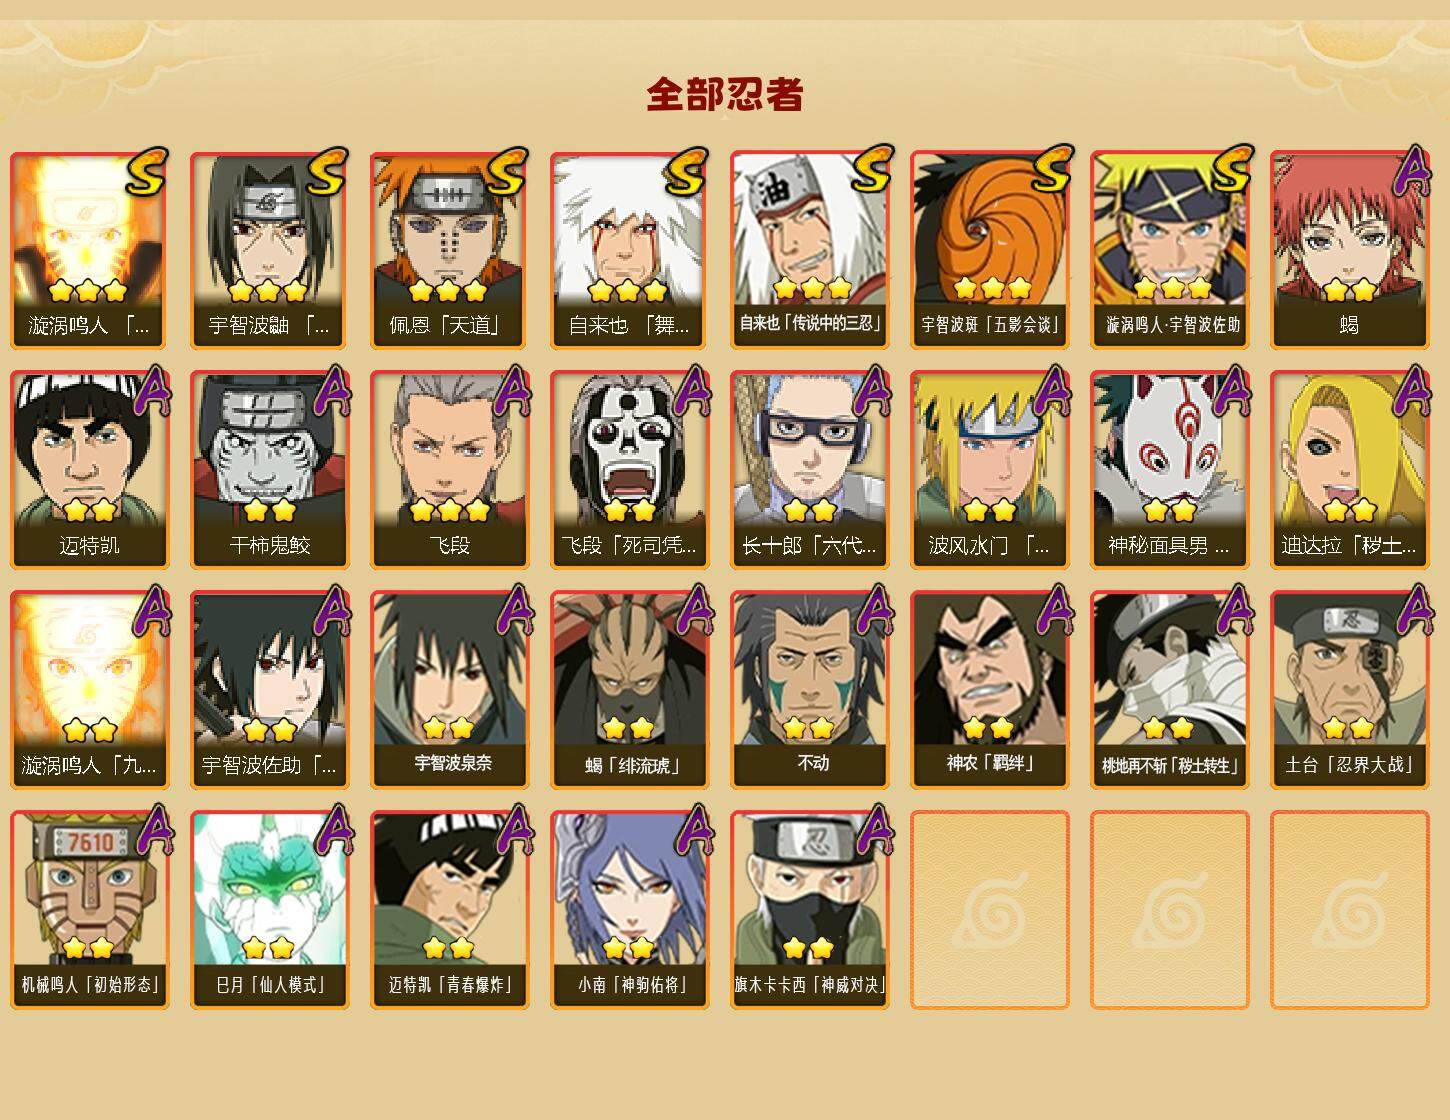The image size is (1450, 1120).
Task: Open the 自来也「传说中的三忍」 card
Action: 809,250
